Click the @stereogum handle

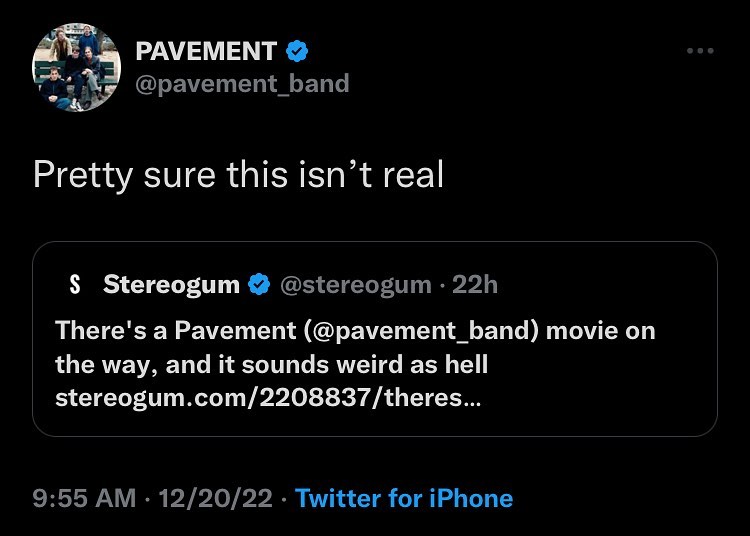[354, 285]
